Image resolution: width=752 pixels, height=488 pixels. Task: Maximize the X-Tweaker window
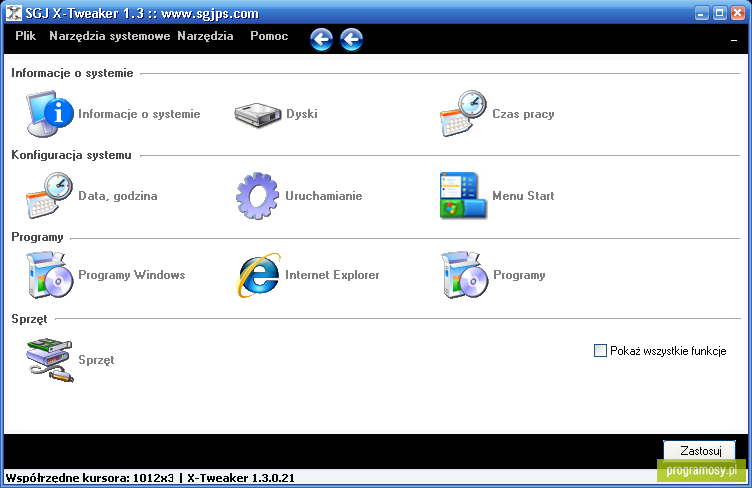(719, 13)
